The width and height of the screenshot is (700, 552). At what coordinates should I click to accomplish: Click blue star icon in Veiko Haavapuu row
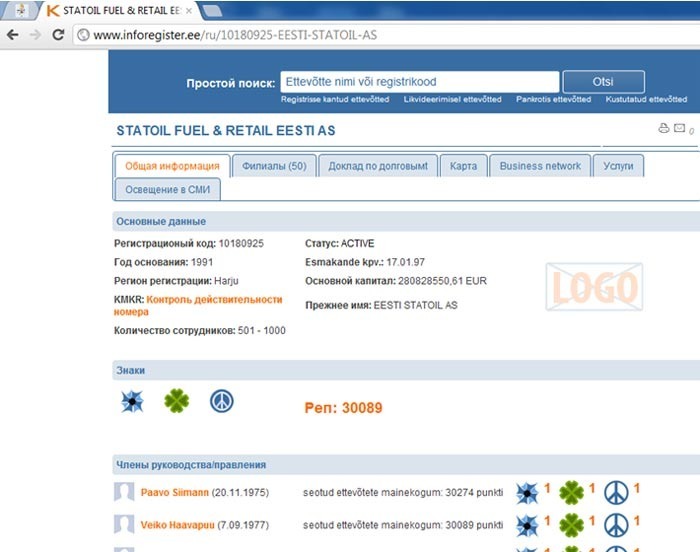(527, 526)
